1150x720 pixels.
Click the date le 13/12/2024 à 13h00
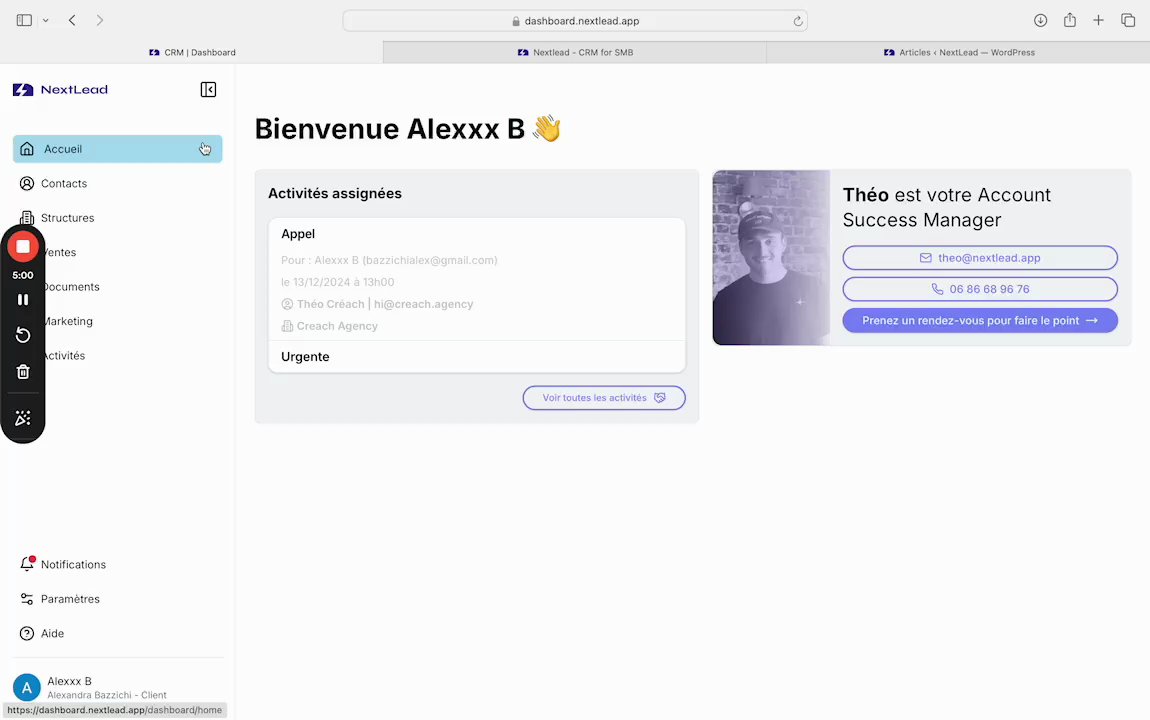tap(337, 282)
